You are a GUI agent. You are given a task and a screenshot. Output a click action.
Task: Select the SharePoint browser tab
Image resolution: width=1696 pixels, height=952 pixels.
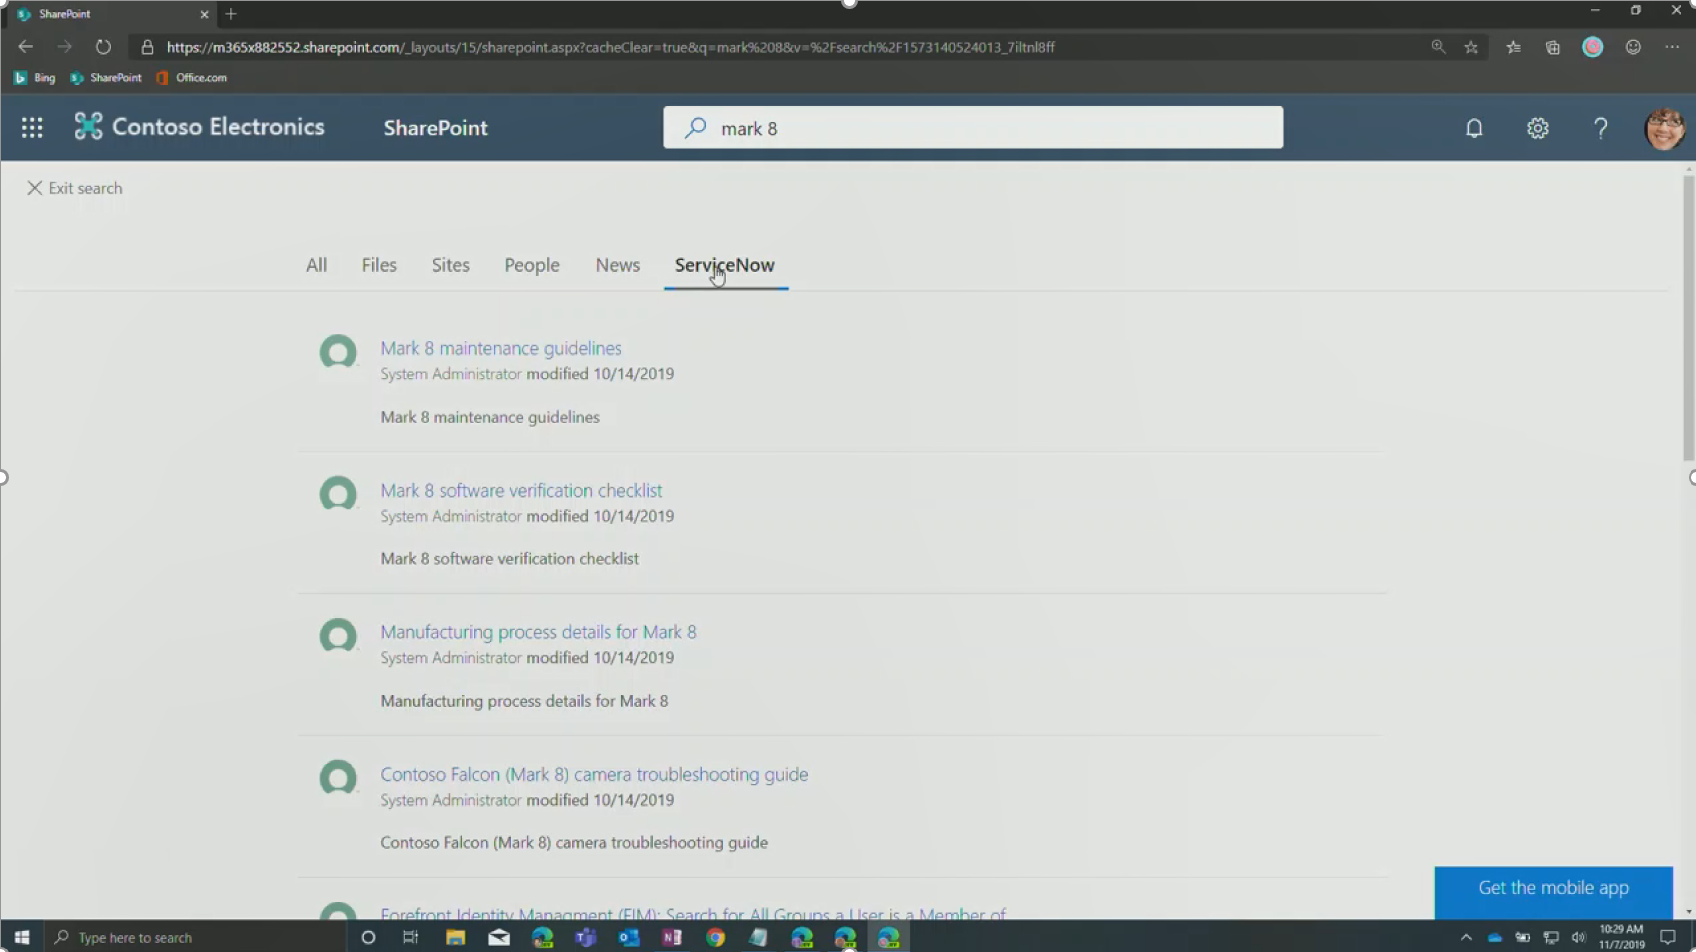pos(110,14)
